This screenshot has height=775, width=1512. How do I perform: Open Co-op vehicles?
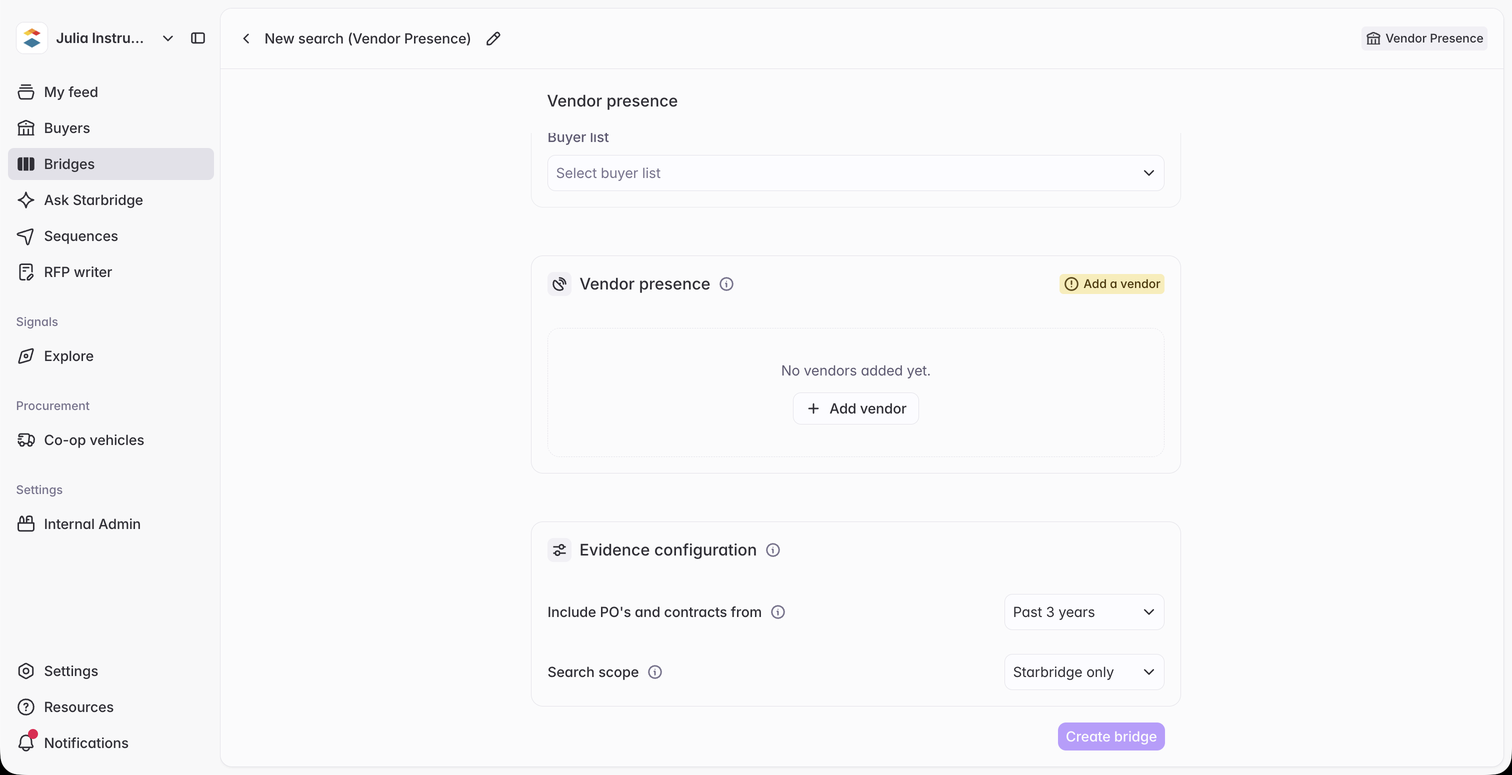[x=111, y=440]
